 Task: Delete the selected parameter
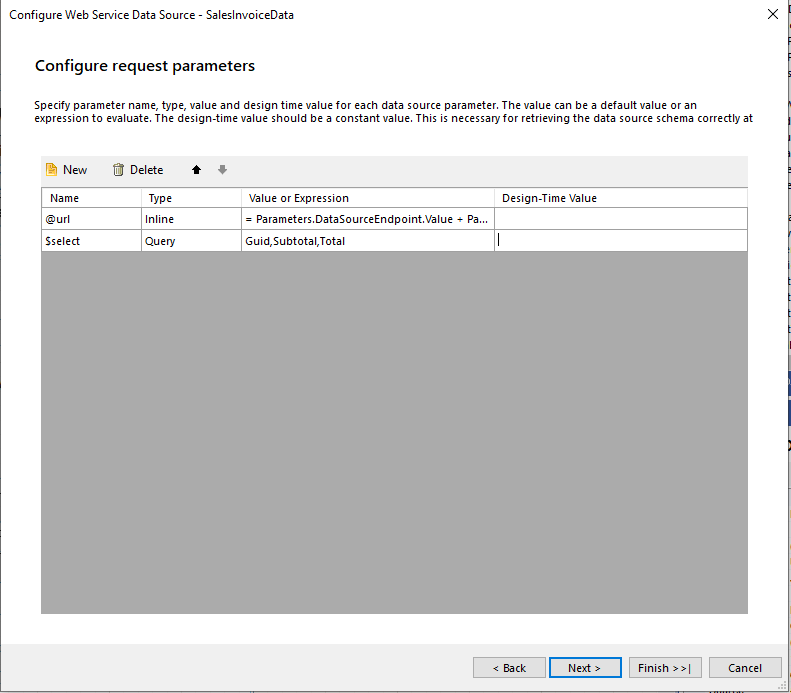138,170
